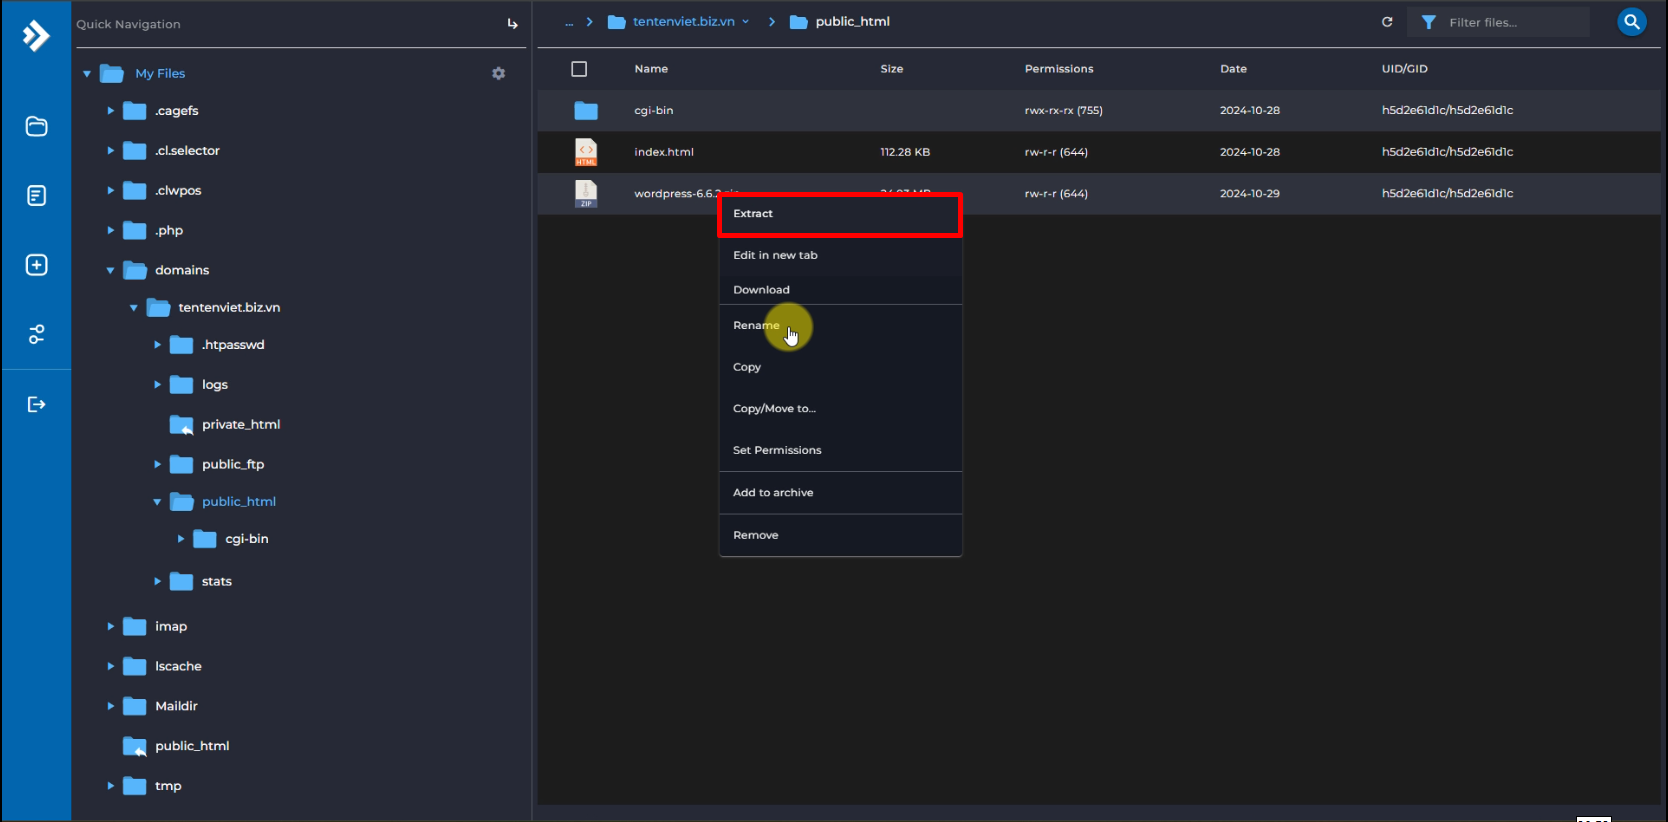1668x822 pixels.
Task: Click the private_html shortcut folder icon
Action: (181, 425)
